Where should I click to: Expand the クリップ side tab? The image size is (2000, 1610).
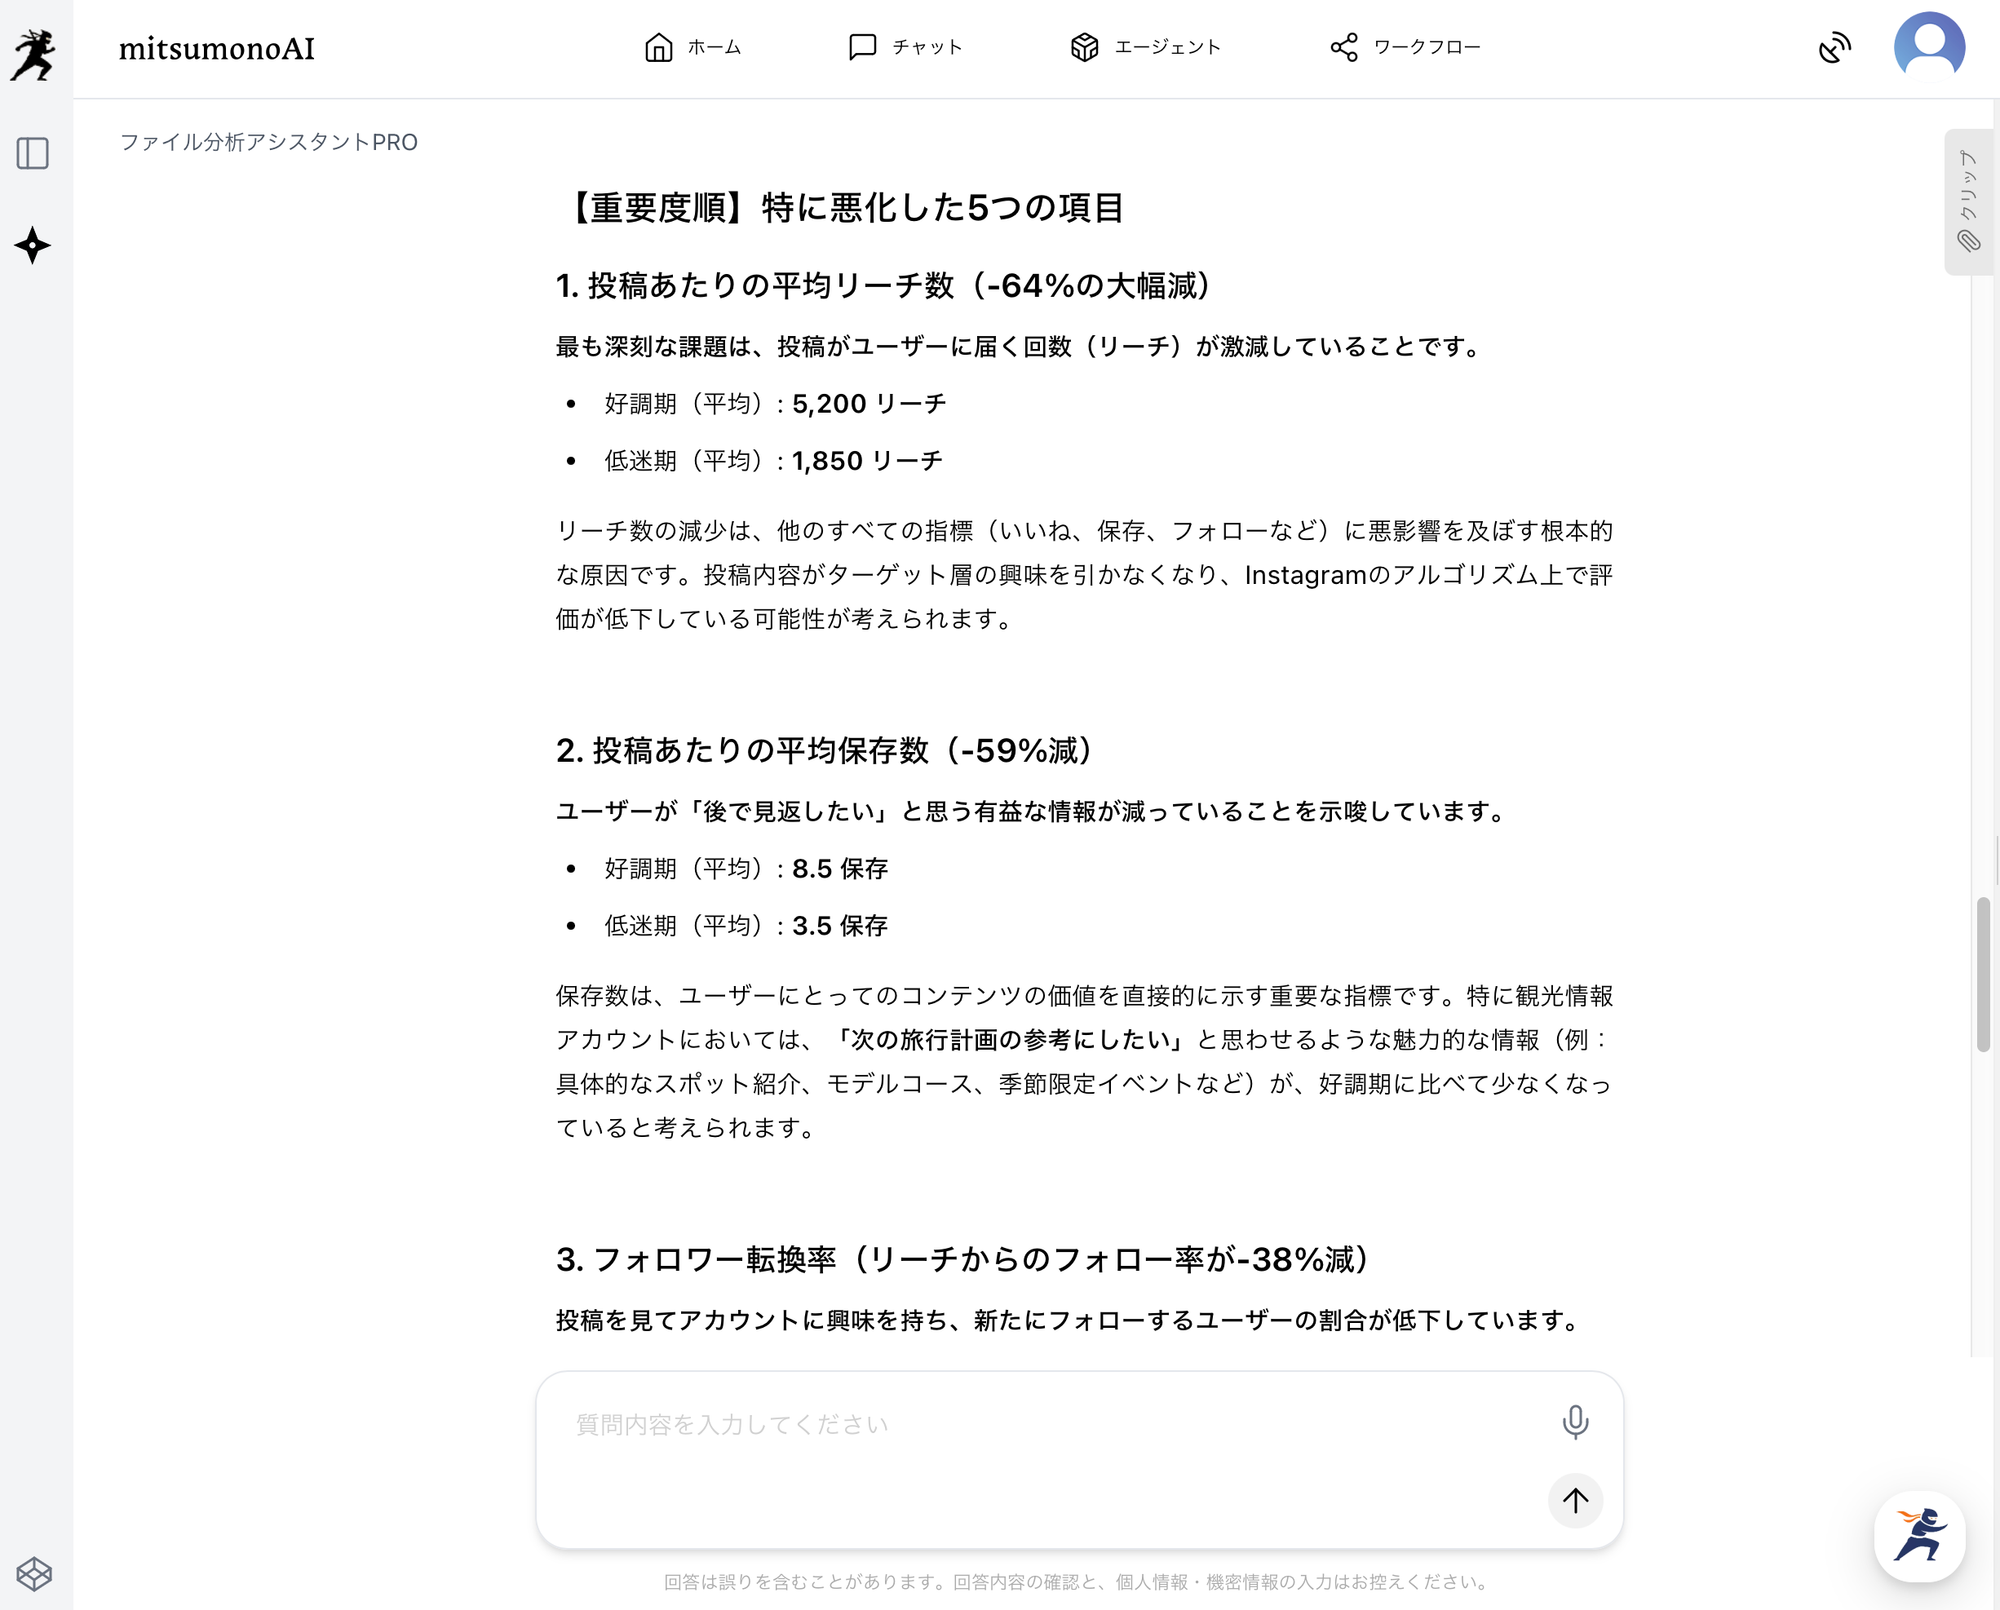[x=1968, y=201]
